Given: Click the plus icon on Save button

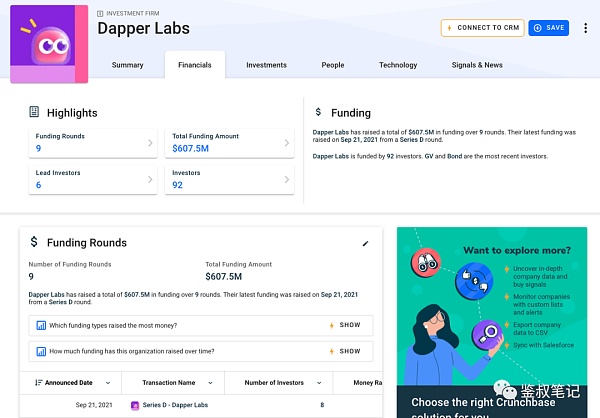Looking at the screenshot, I should (538, 28).
